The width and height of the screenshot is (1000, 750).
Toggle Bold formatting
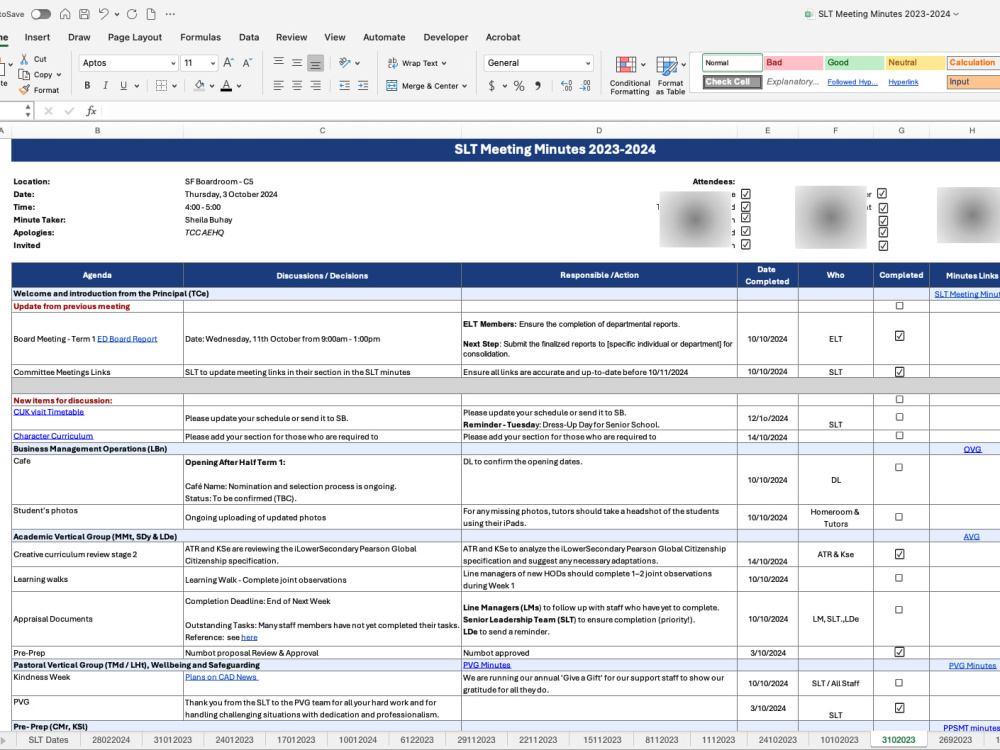click(87, 85)
